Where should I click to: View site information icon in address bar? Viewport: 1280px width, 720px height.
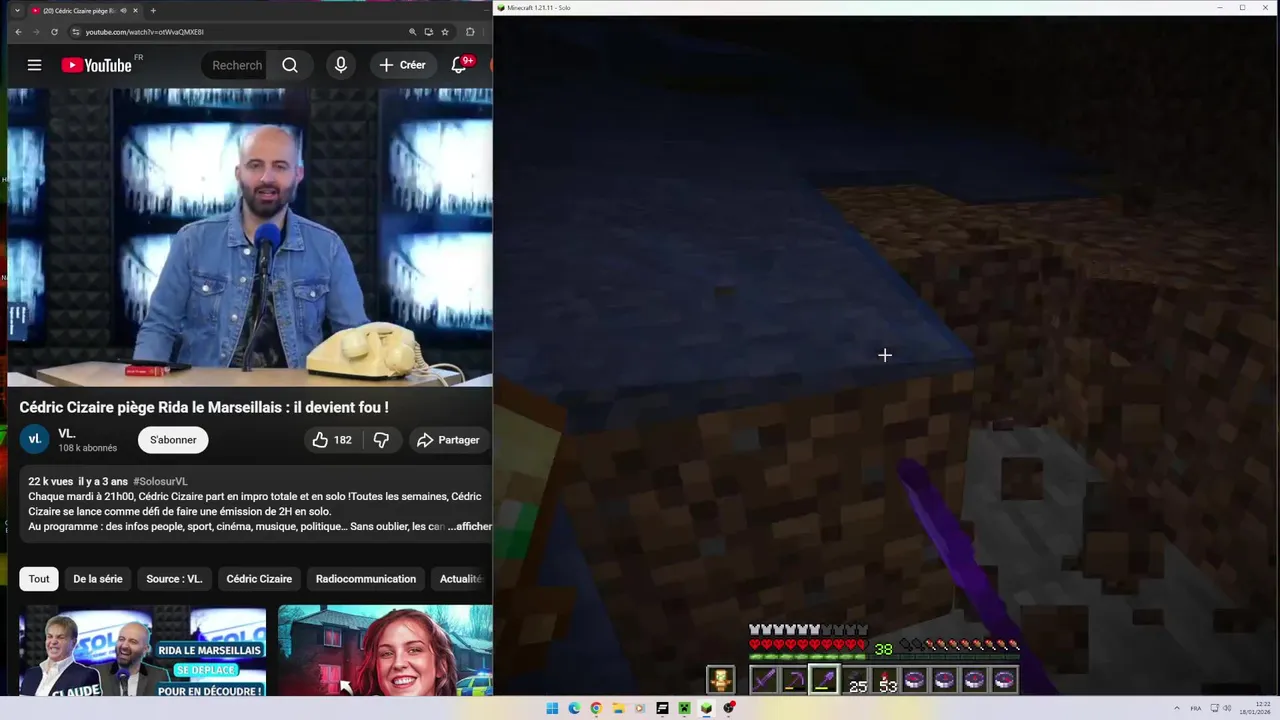75,32
